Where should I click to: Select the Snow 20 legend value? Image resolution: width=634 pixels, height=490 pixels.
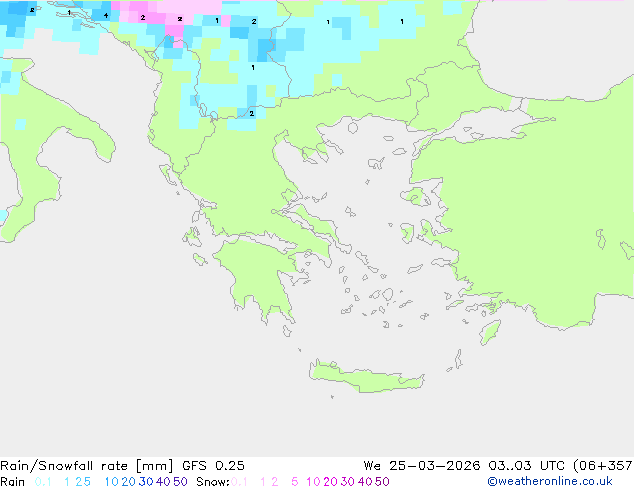330,482
